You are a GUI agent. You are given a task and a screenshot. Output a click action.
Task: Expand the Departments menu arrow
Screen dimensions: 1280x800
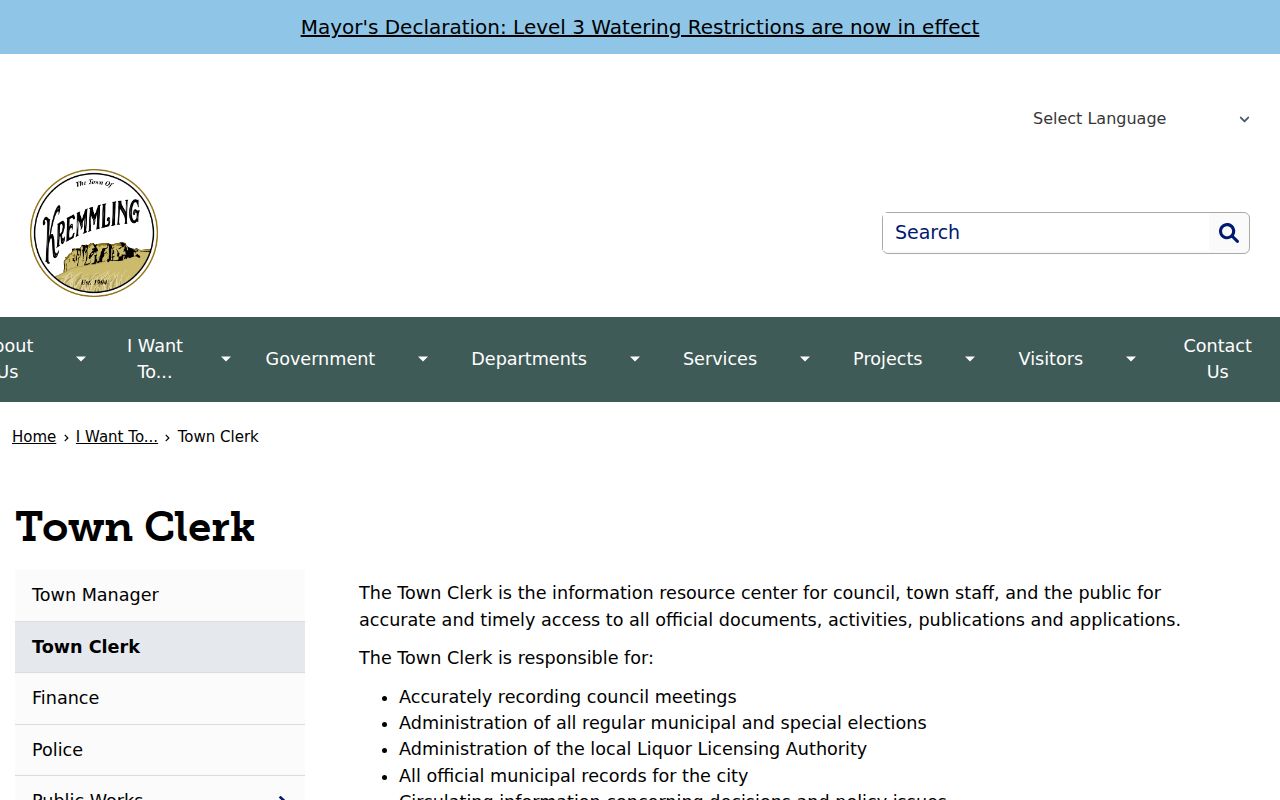pos(635,359)
